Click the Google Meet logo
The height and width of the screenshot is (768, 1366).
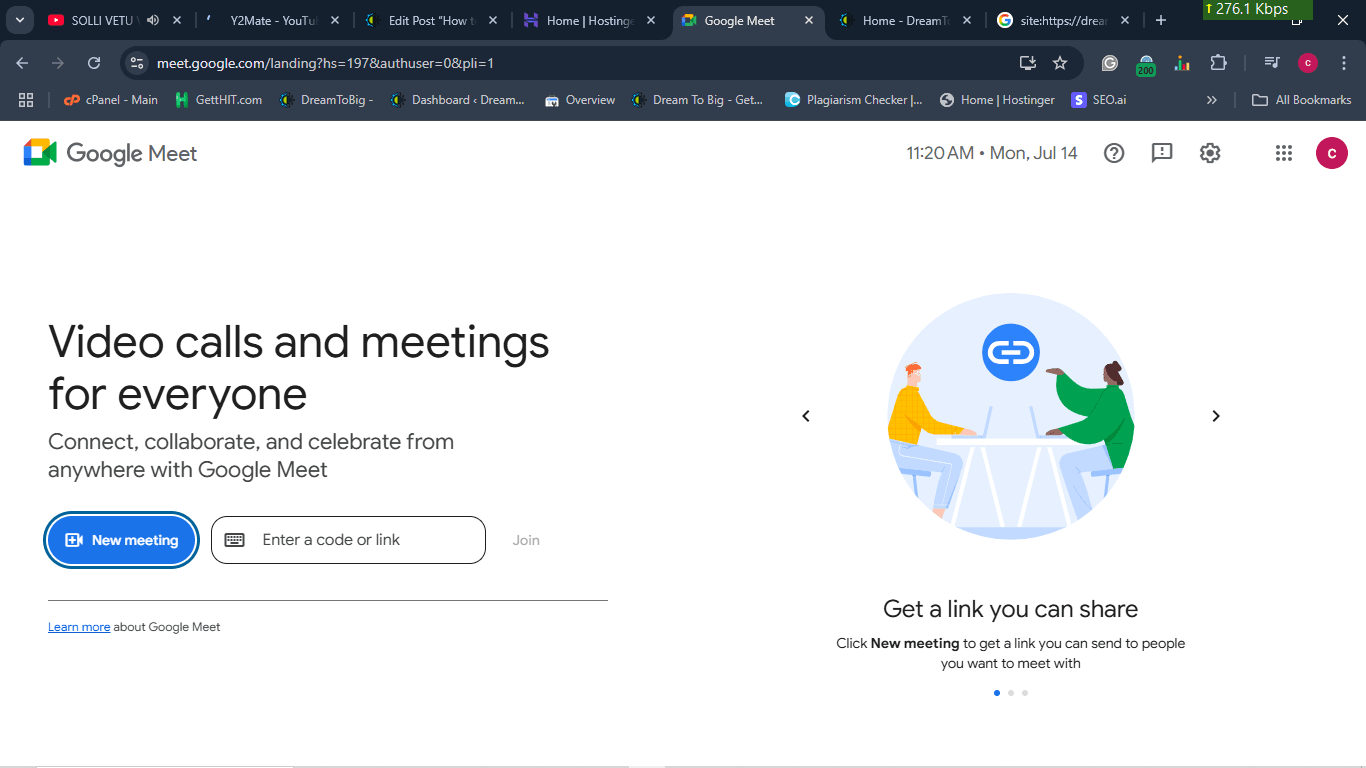pos(110,153)
